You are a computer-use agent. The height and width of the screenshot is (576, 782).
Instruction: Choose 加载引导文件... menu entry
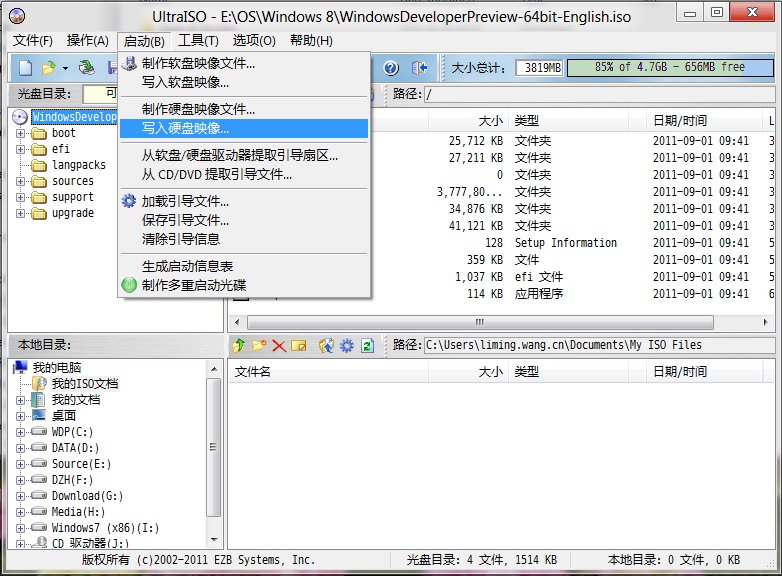(244, 201)
